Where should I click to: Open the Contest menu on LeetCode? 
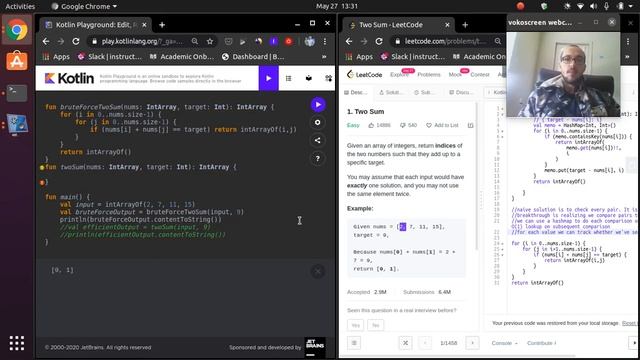pyautogui.click(x=480, y=74)
